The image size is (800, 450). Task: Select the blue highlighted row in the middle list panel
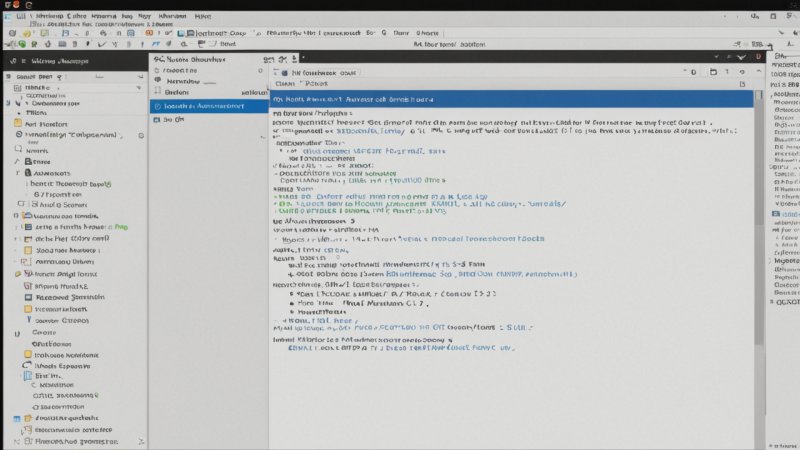(x=209, y=106)
